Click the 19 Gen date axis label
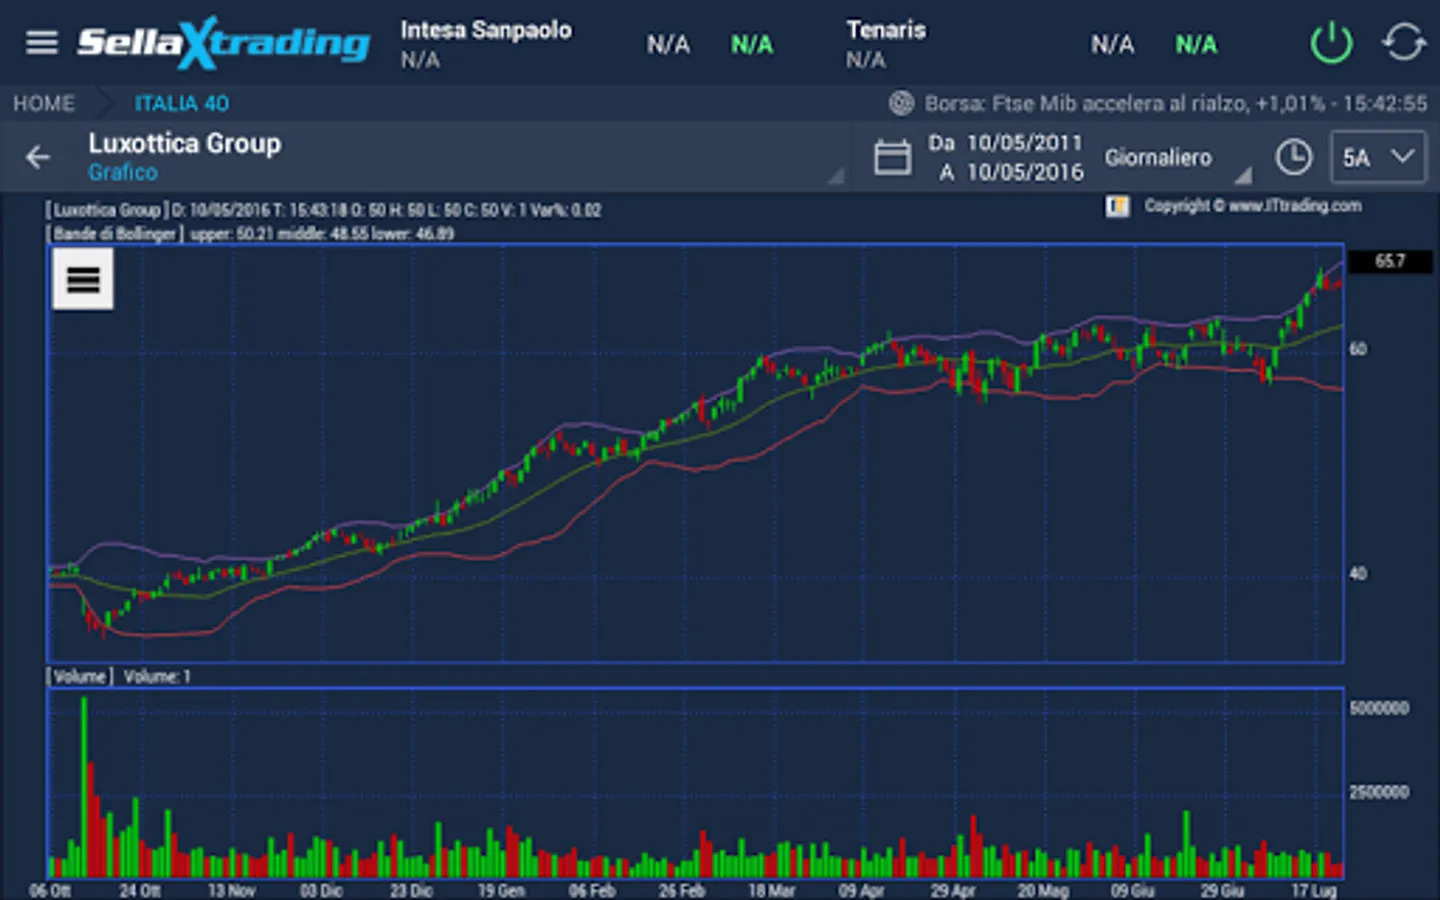 (x=501, y=890)
